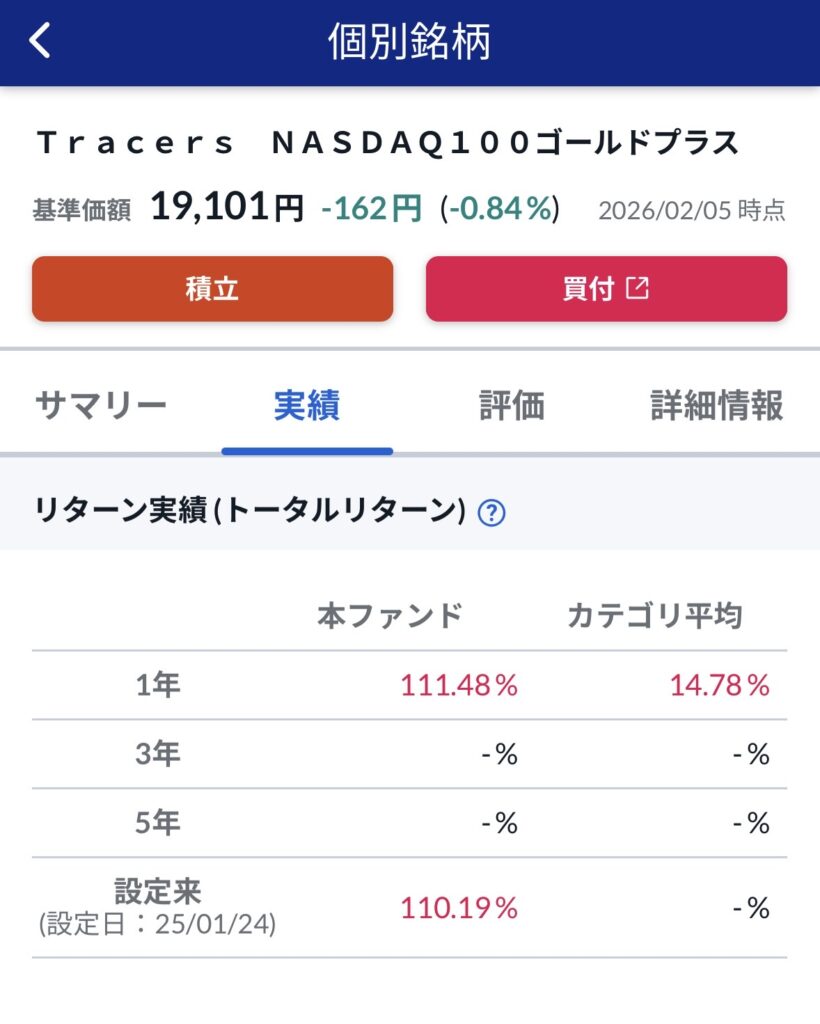820x1024 pixels.
Task: Click the 111.48% one-year fund return
Action: 459,685
